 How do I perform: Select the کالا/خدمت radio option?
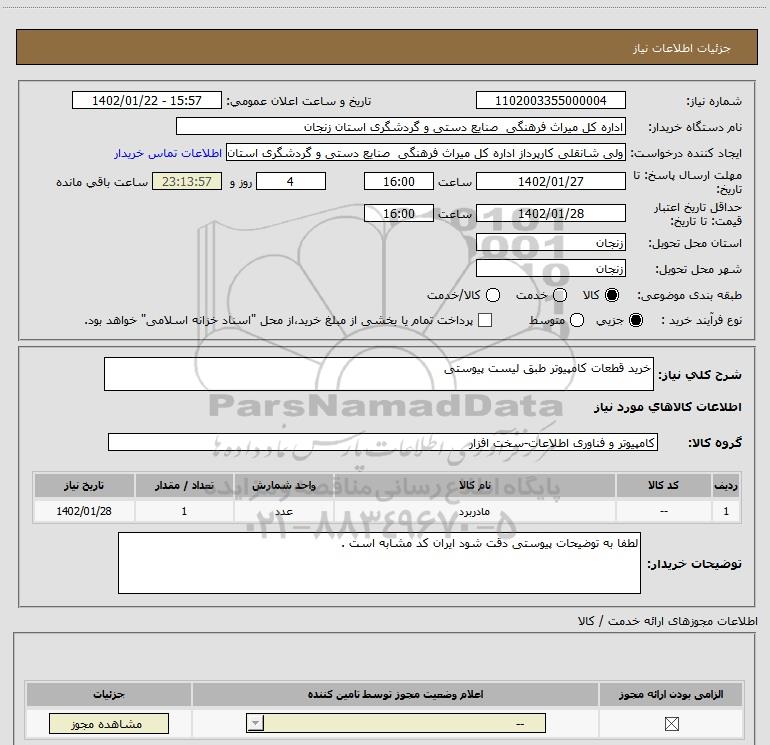[493, 295]
